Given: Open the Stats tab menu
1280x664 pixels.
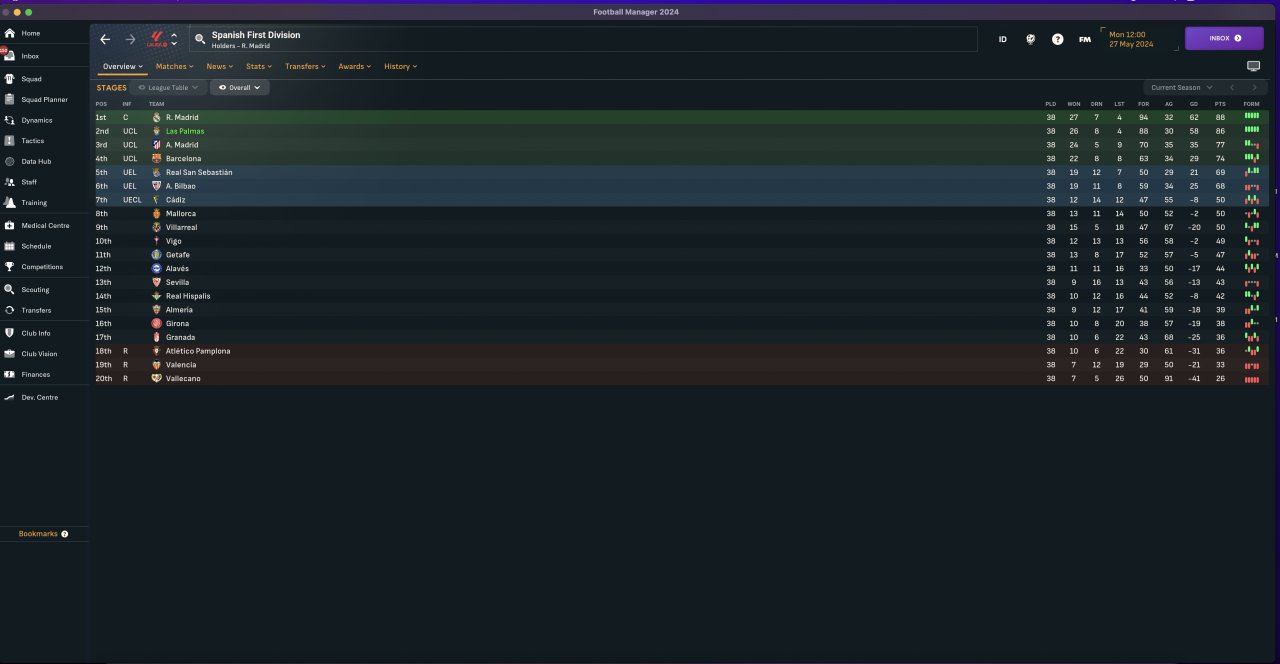Looking at the screenshot, I should click(259, 66).
